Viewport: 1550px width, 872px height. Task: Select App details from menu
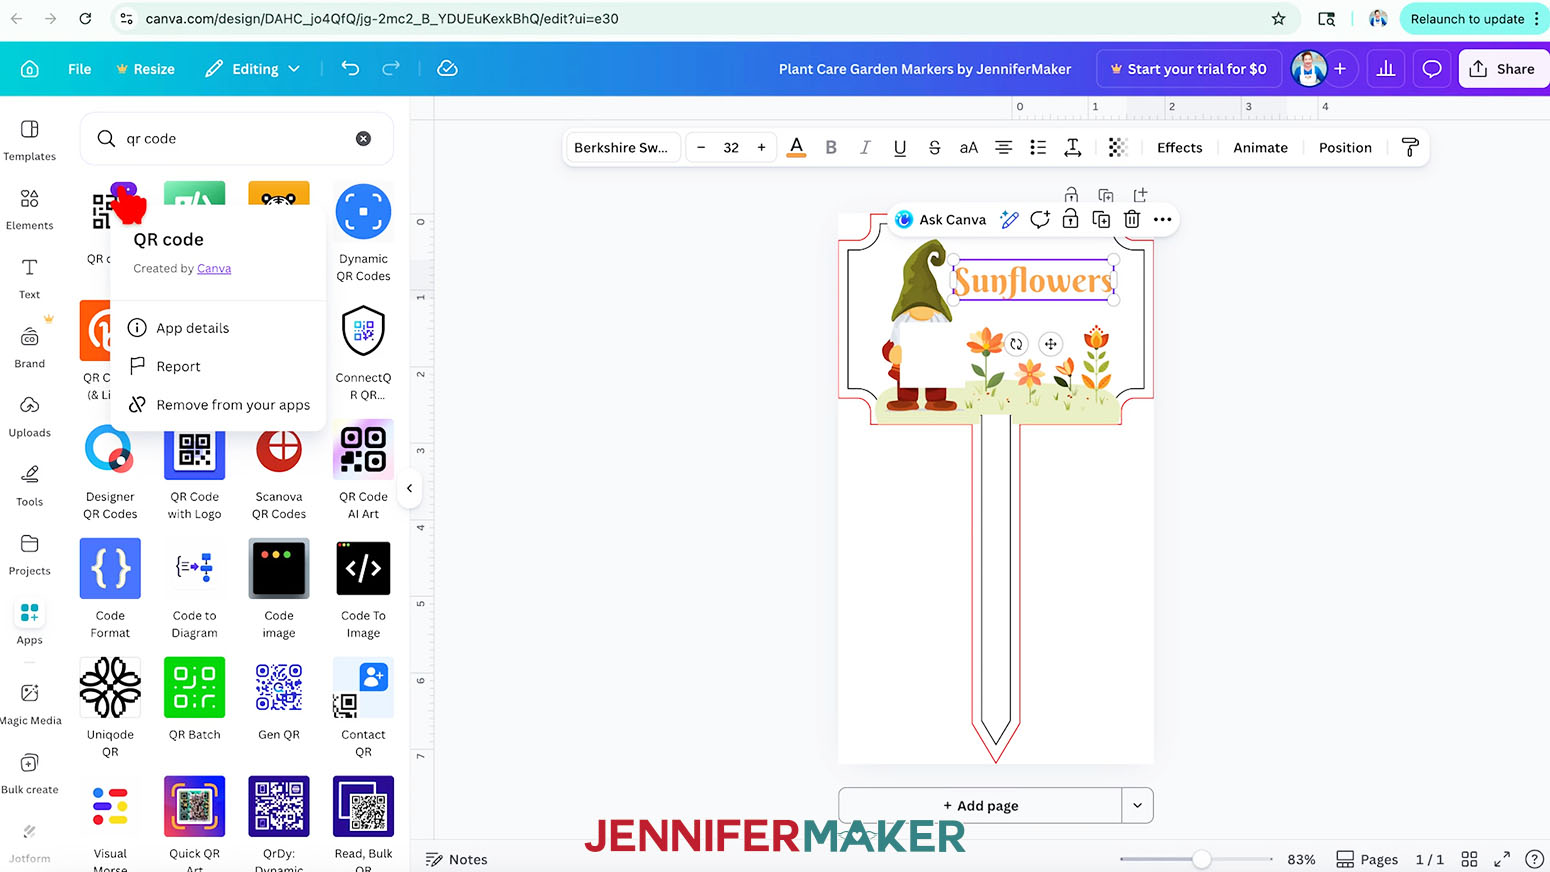pos(218,328)
